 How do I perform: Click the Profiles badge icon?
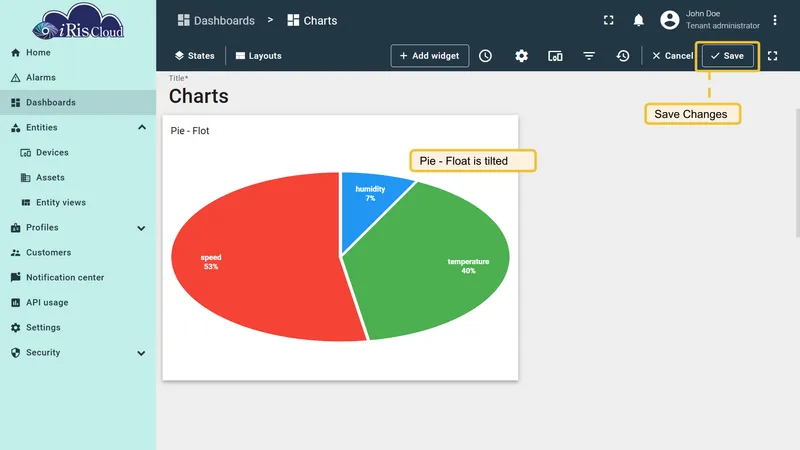15,228
